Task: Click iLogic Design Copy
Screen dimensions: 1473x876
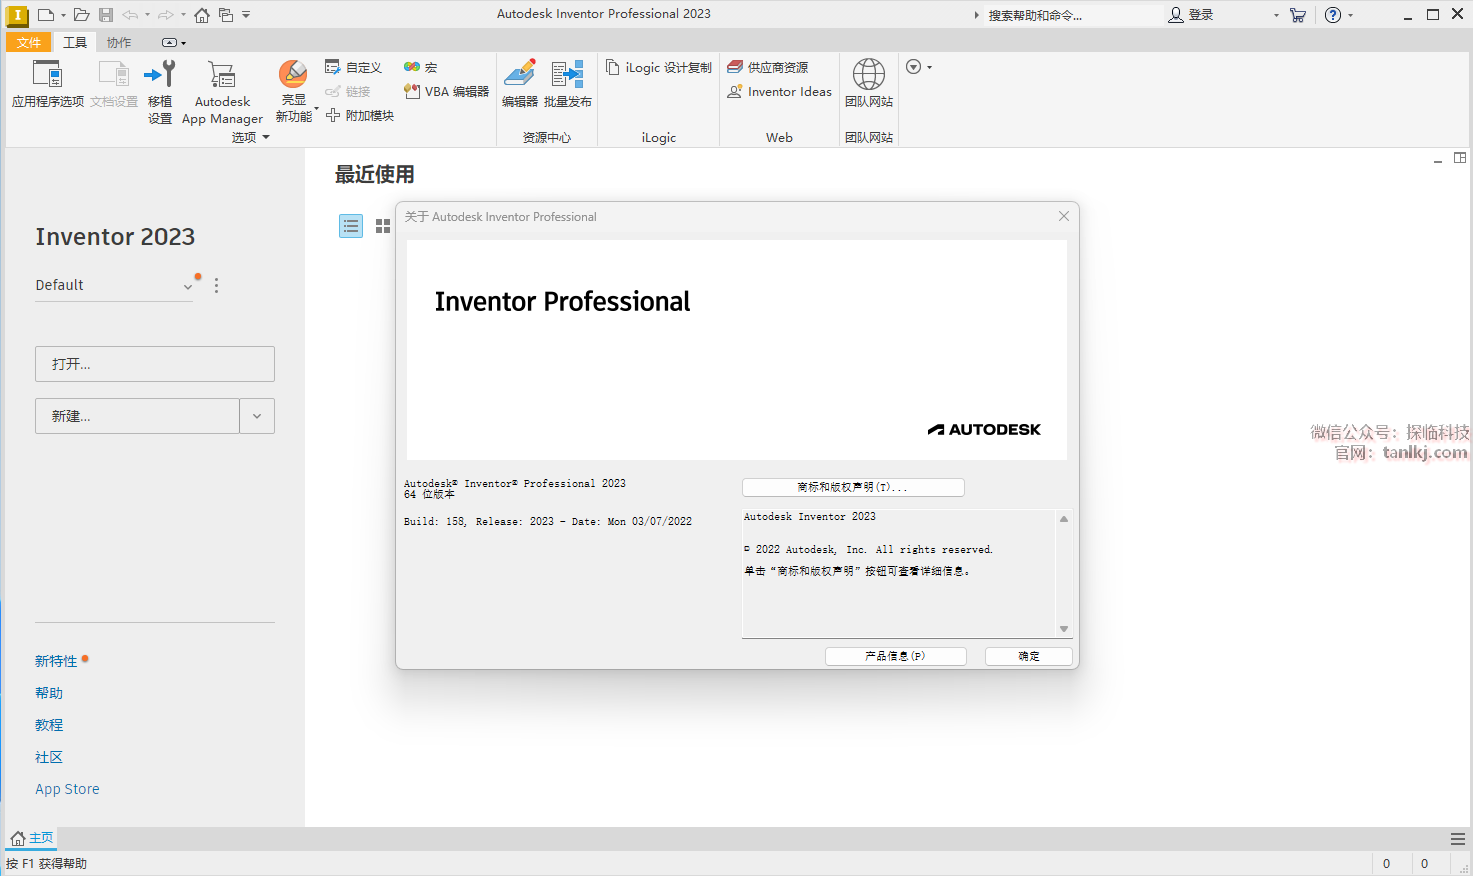Action: [x=659, y=67]
